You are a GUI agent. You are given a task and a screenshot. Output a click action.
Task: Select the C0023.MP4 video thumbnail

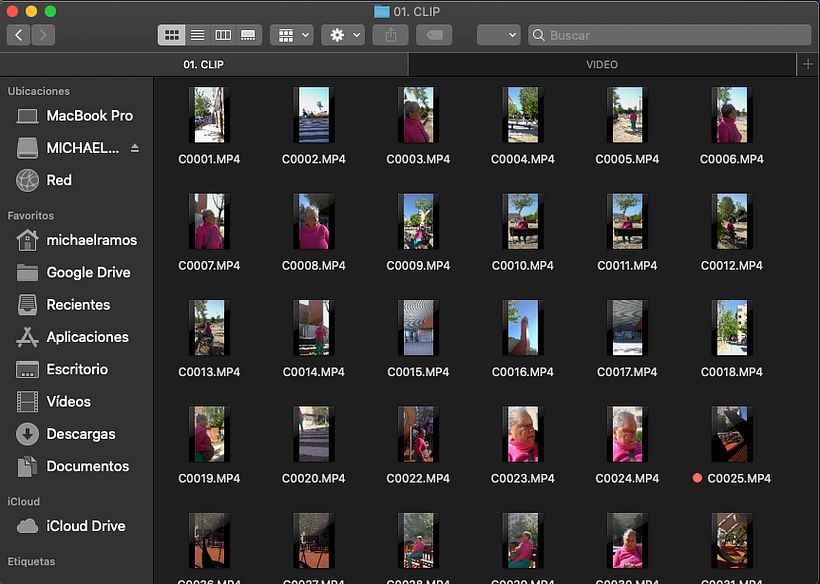pos(523,434)
